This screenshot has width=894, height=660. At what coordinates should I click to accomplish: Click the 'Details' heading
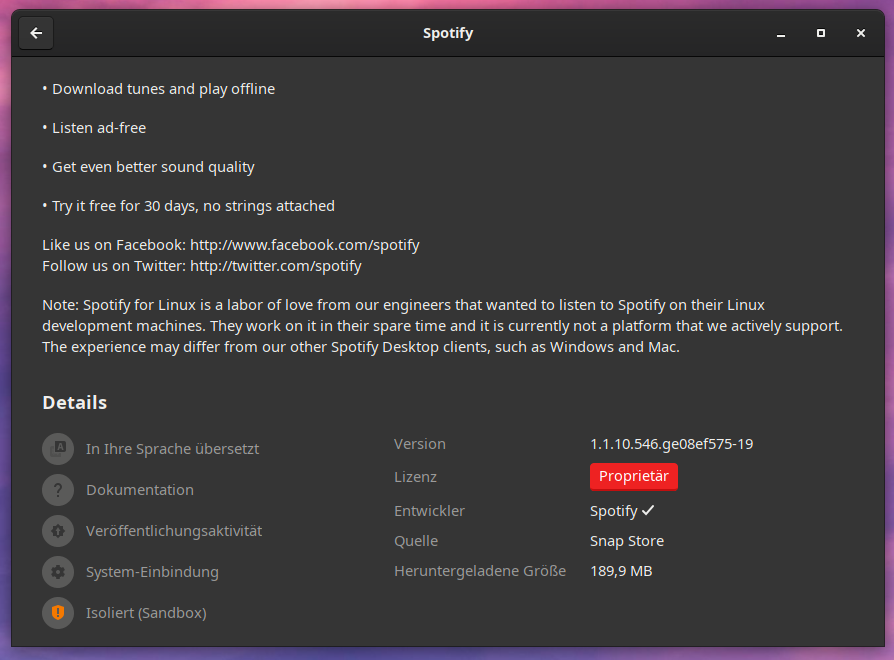tap(75, 403)
